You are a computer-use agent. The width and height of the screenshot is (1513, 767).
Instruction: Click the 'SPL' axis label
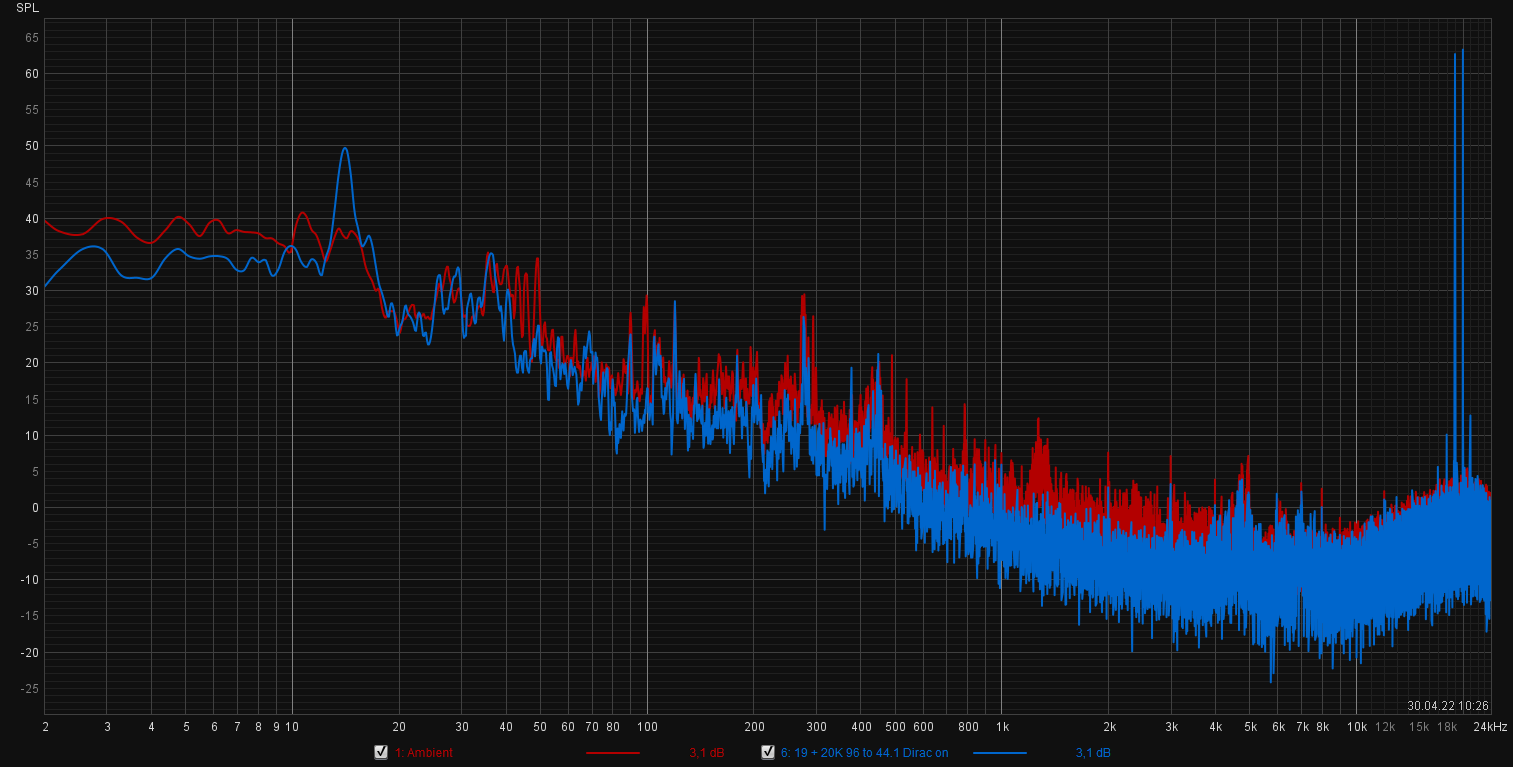(x=27, y=7)
